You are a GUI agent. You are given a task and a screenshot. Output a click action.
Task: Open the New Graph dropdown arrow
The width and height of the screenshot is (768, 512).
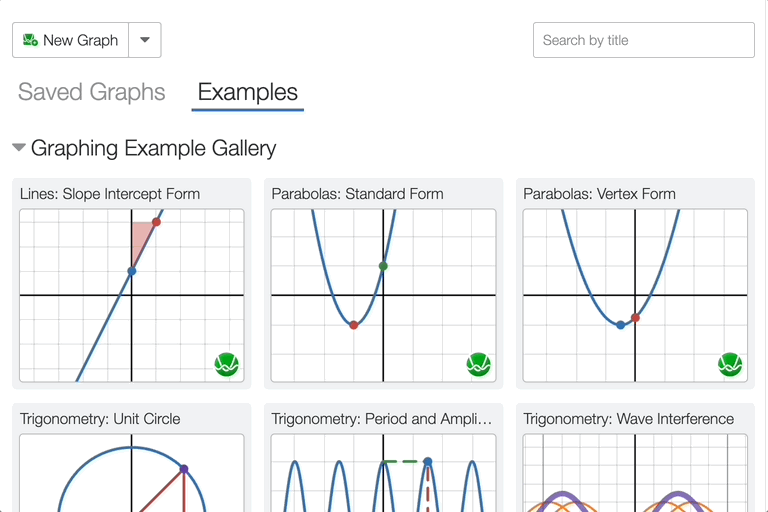(145, 40)
